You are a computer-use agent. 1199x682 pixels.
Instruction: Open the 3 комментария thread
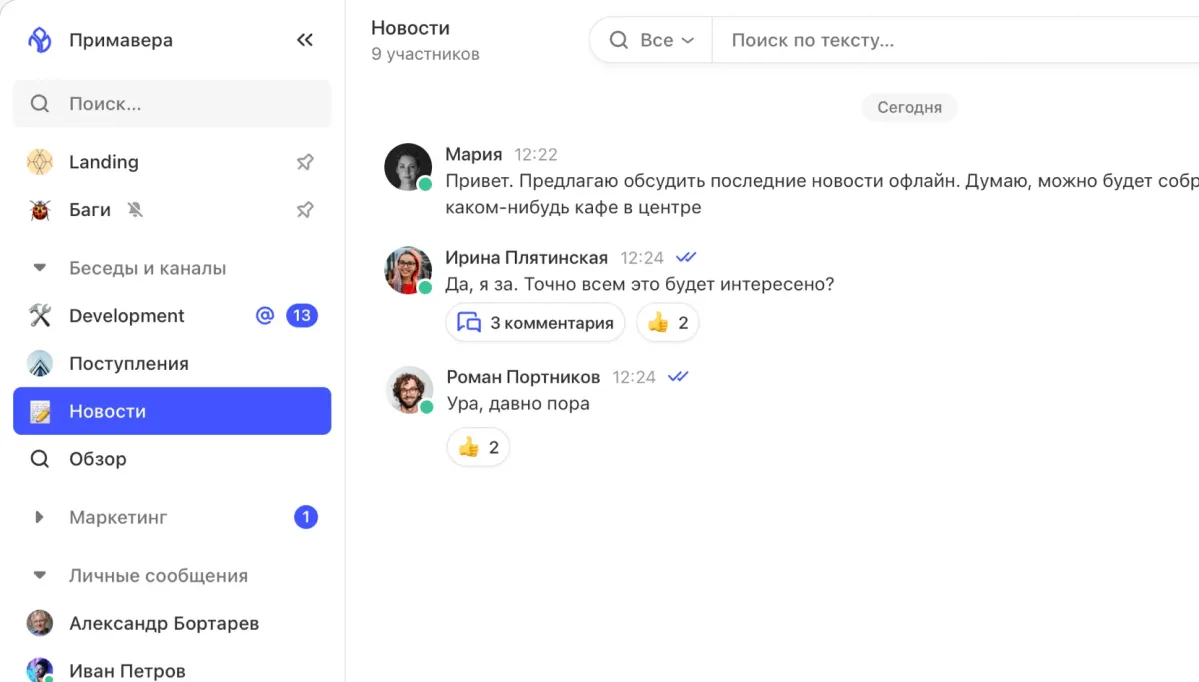tap(535, 322)
